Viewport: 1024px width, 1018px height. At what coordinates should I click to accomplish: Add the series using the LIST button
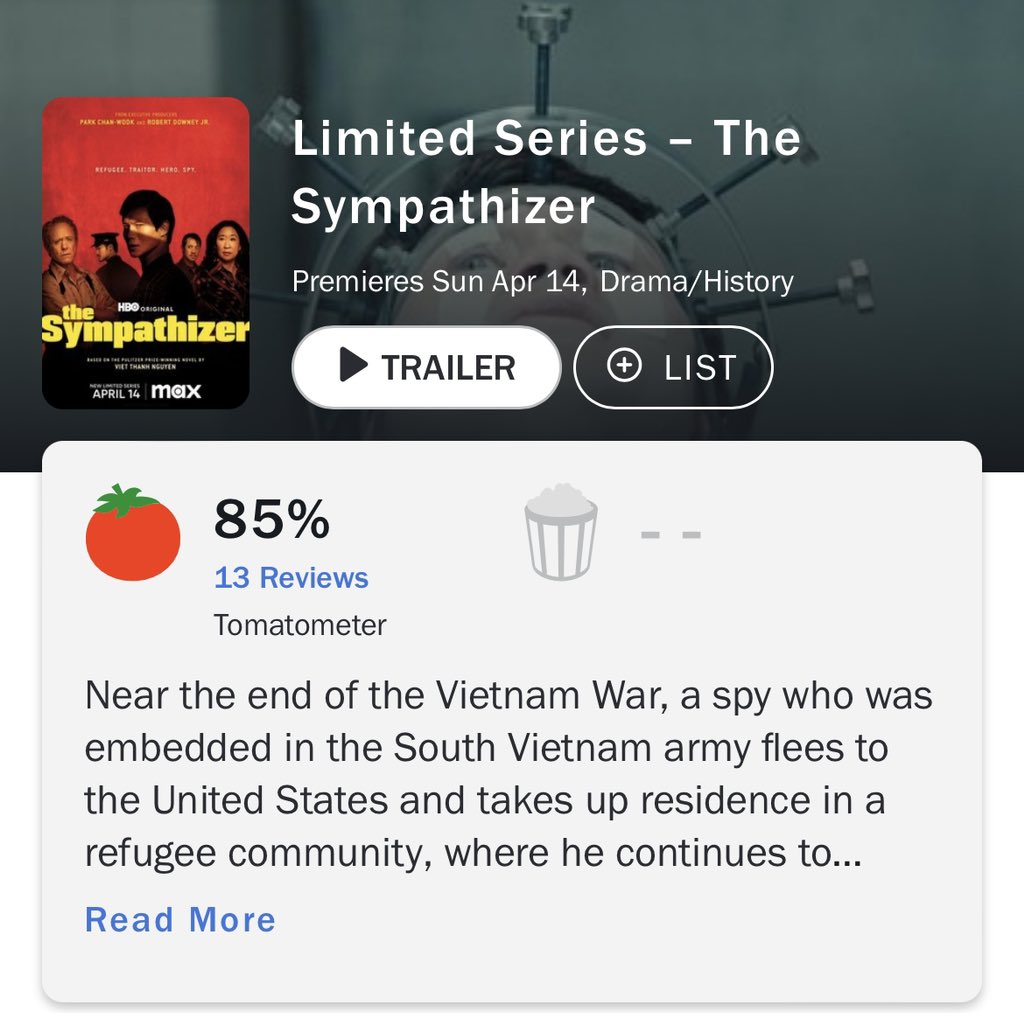click(673, 367)
